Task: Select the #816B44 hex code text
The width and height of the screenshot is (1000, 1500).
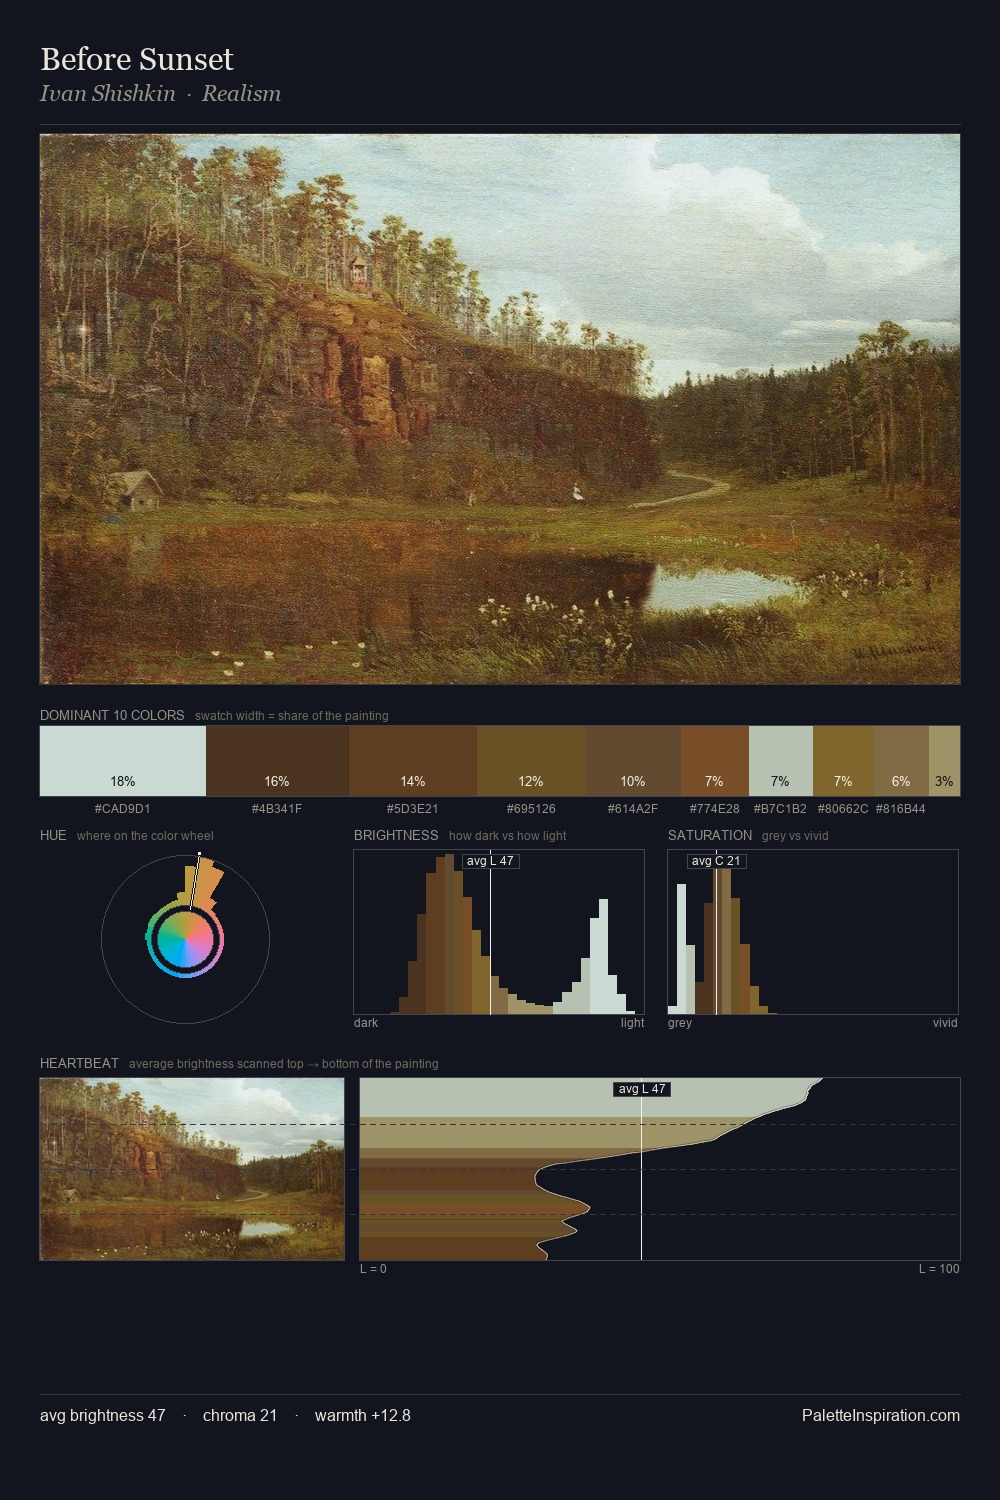Action: pyautogui.click(x=901, y=809)
